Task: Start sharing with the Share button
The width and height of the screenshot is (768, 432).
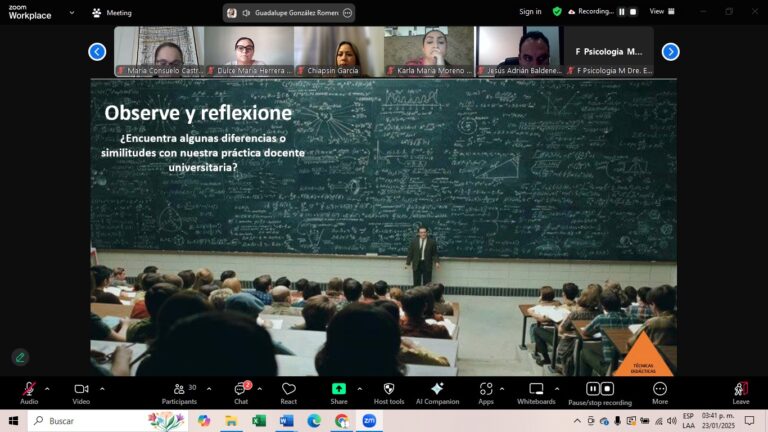Action: click(x=338, y=394)
